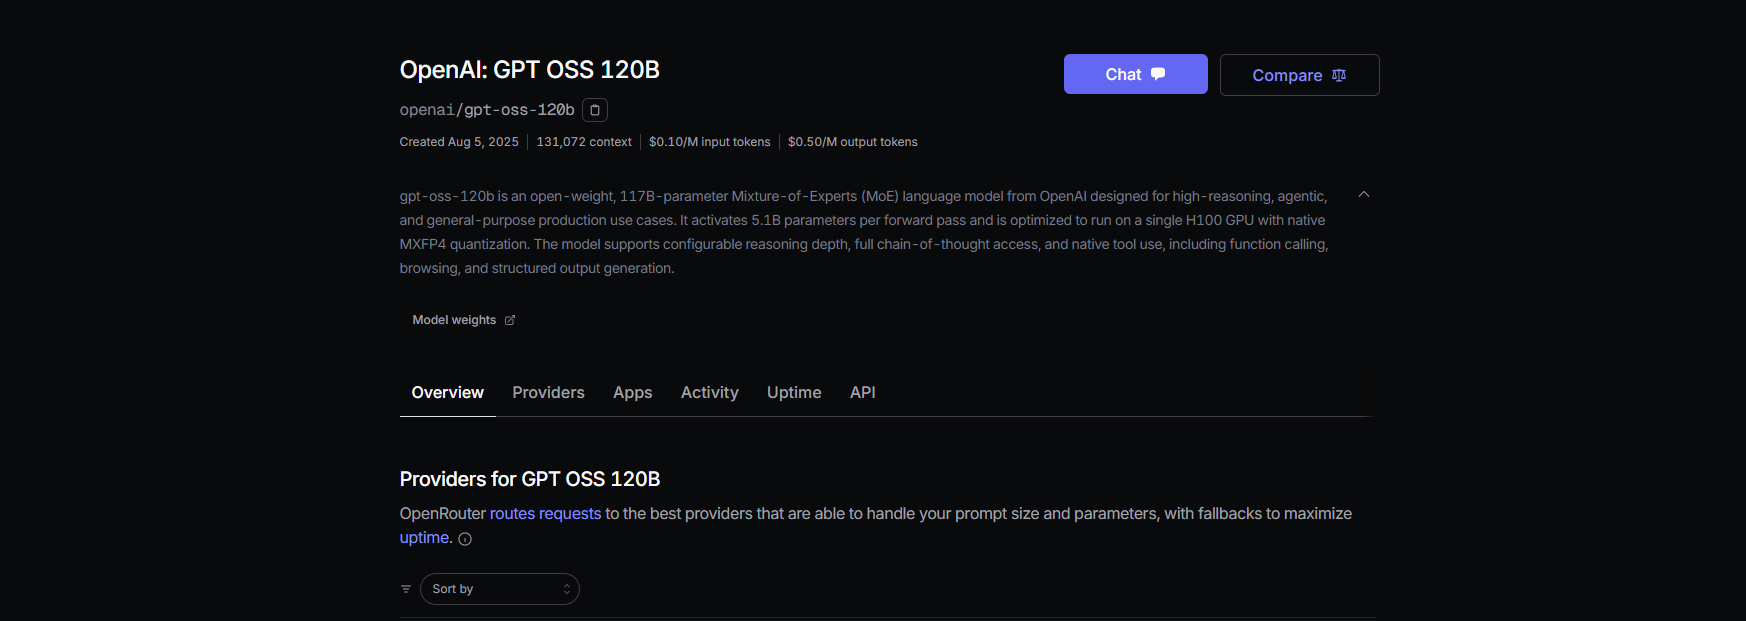Follow the routes requests link
1746x621 pixels.
[545, 513]
